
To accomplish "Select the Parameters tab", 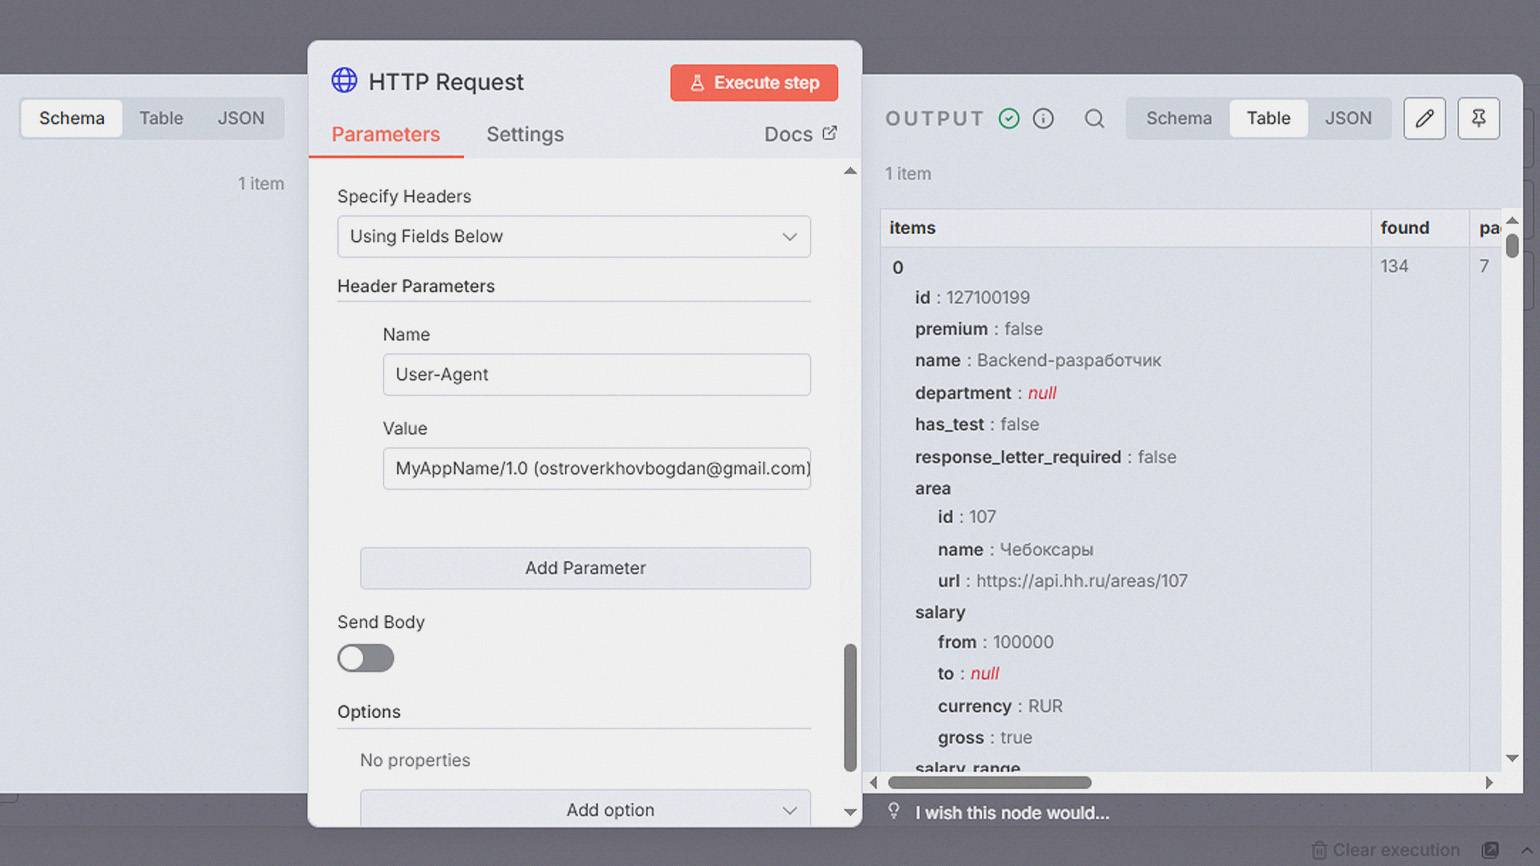I will pyautogui.click(x=385, y=134).
